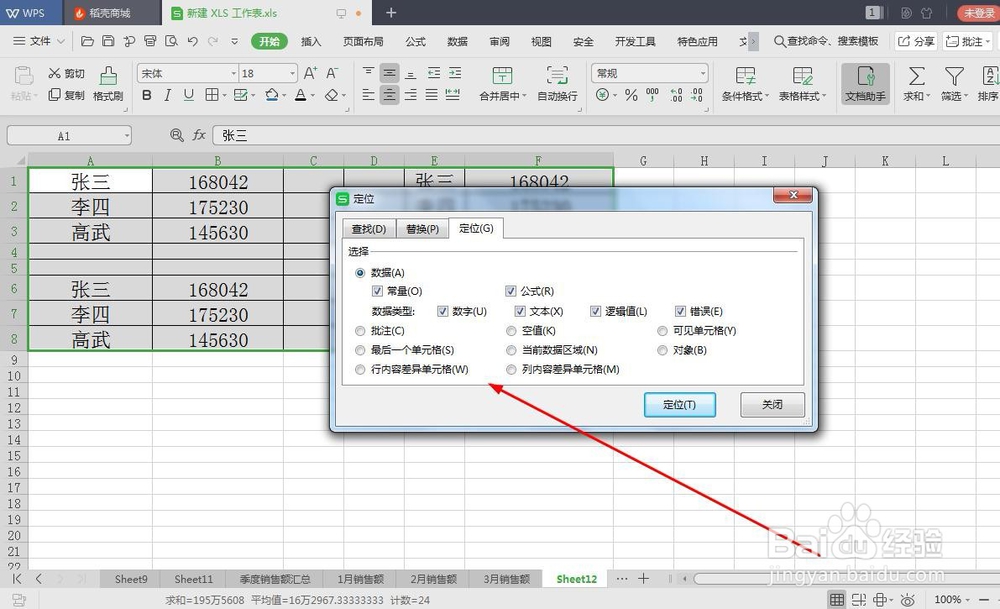
Task: Open the font color dropdown arrow
Action: [x=312, y=95]
